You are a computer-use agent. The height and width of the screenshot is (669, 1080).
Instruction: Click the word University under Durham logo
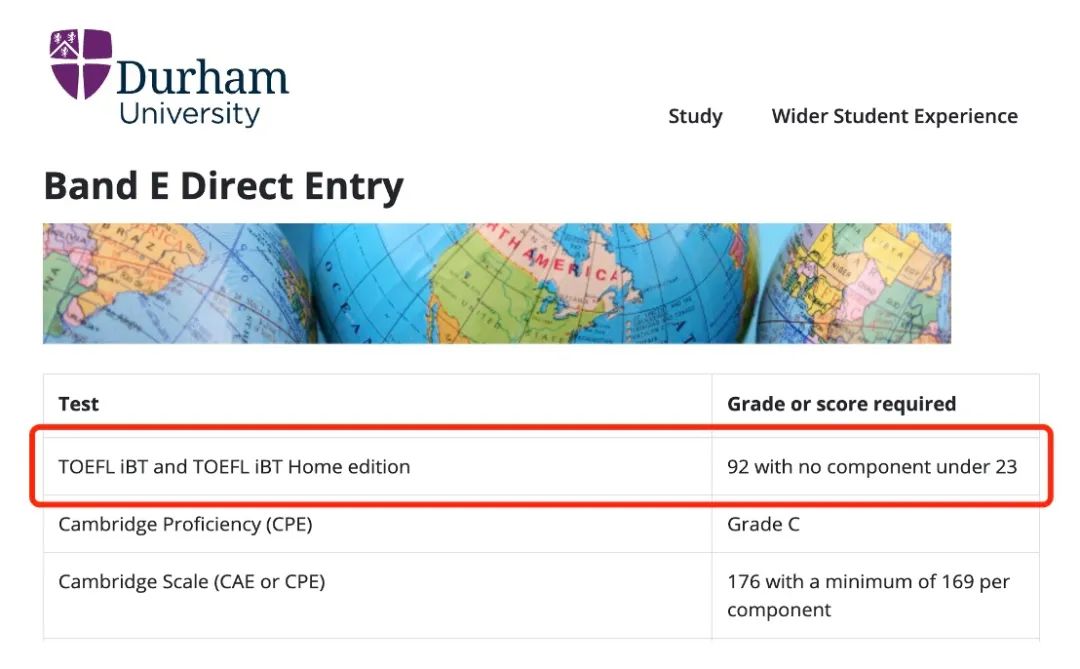click(189, 114)
